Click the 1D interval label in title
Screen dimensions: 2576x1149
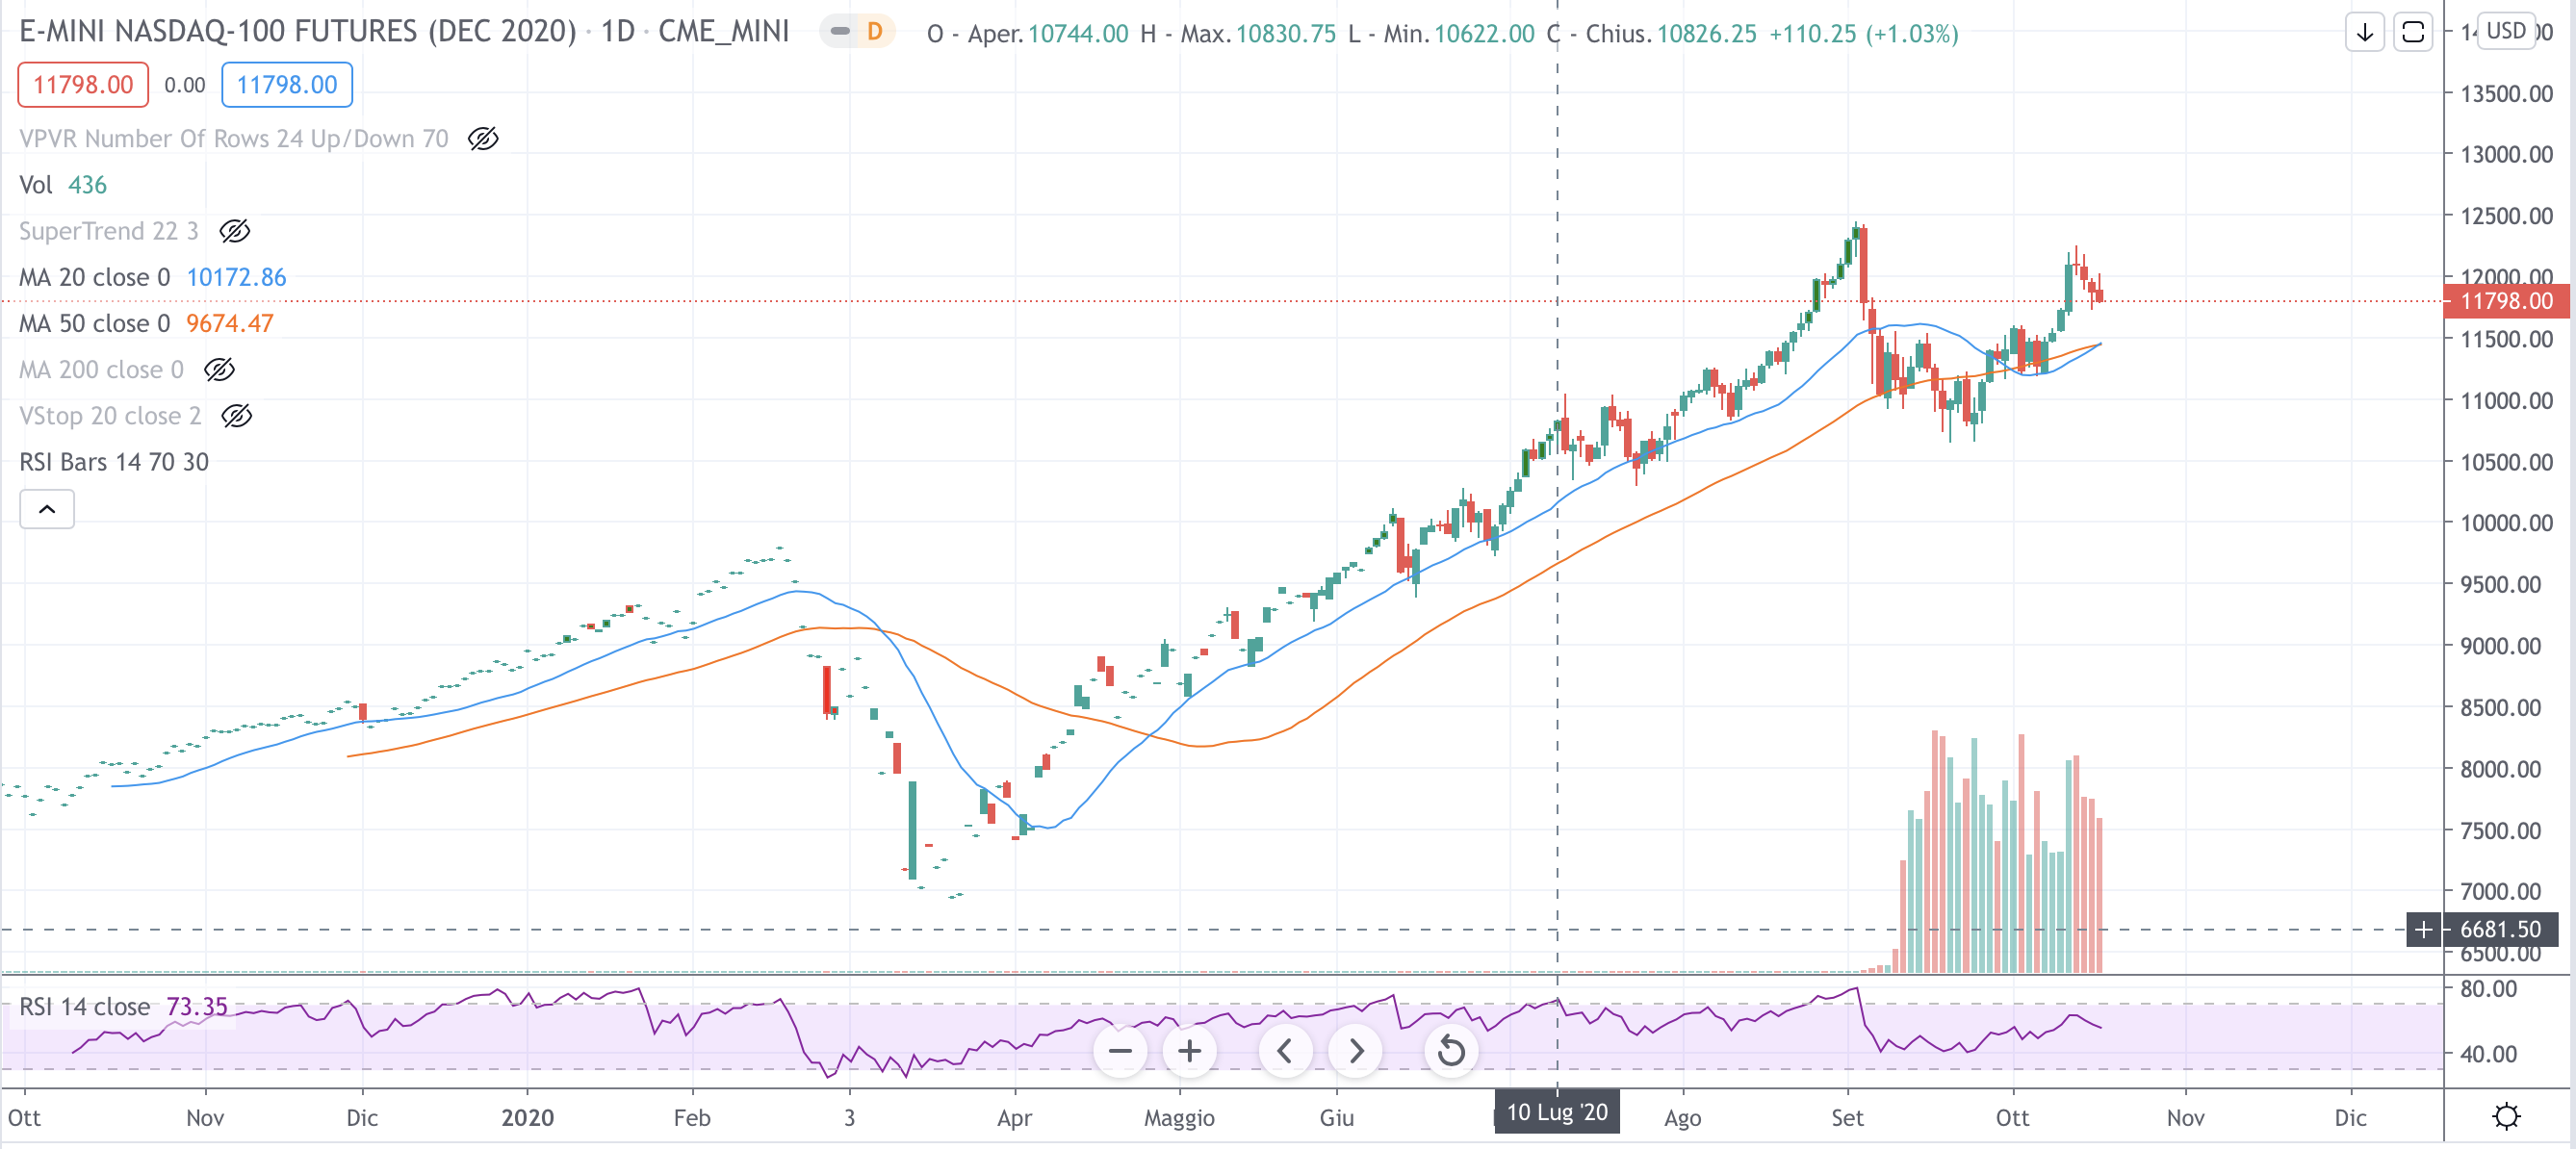[x=618, y=32]
